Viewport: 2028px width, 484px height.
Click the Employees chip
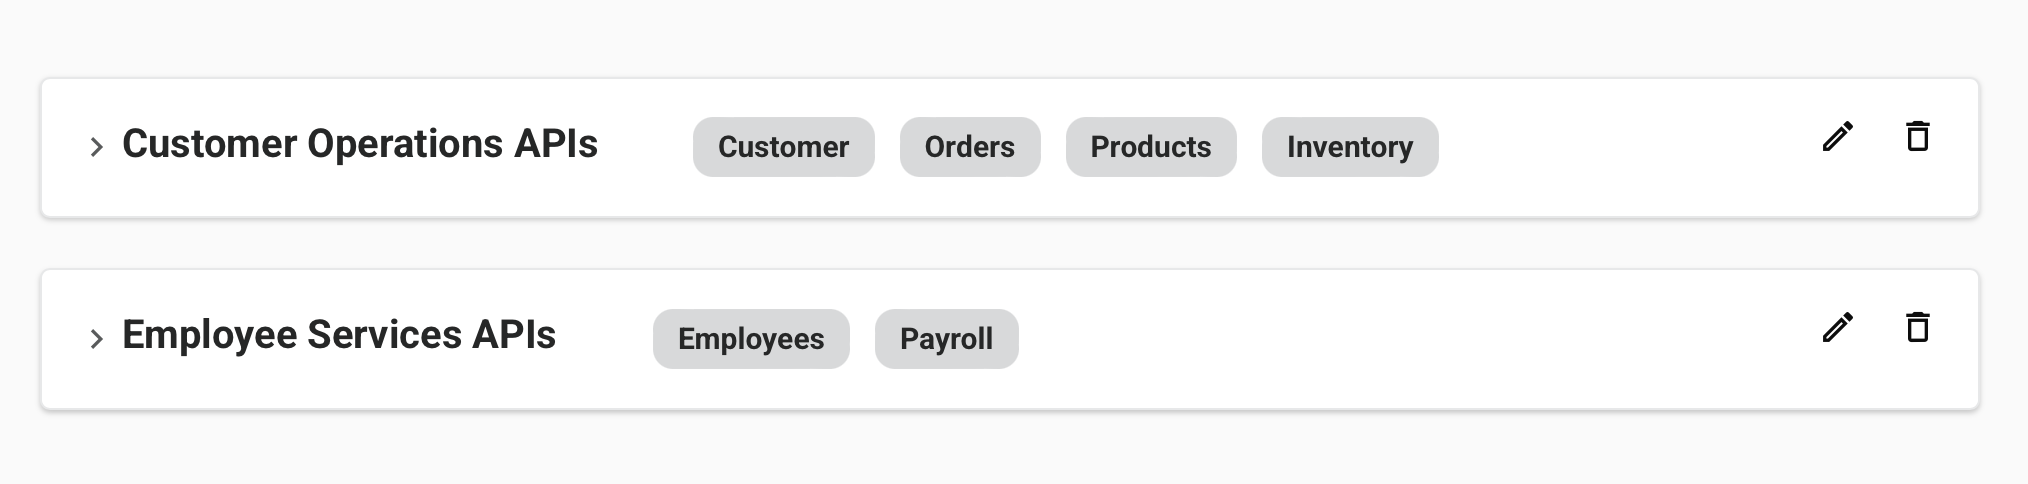click(750, 339)
